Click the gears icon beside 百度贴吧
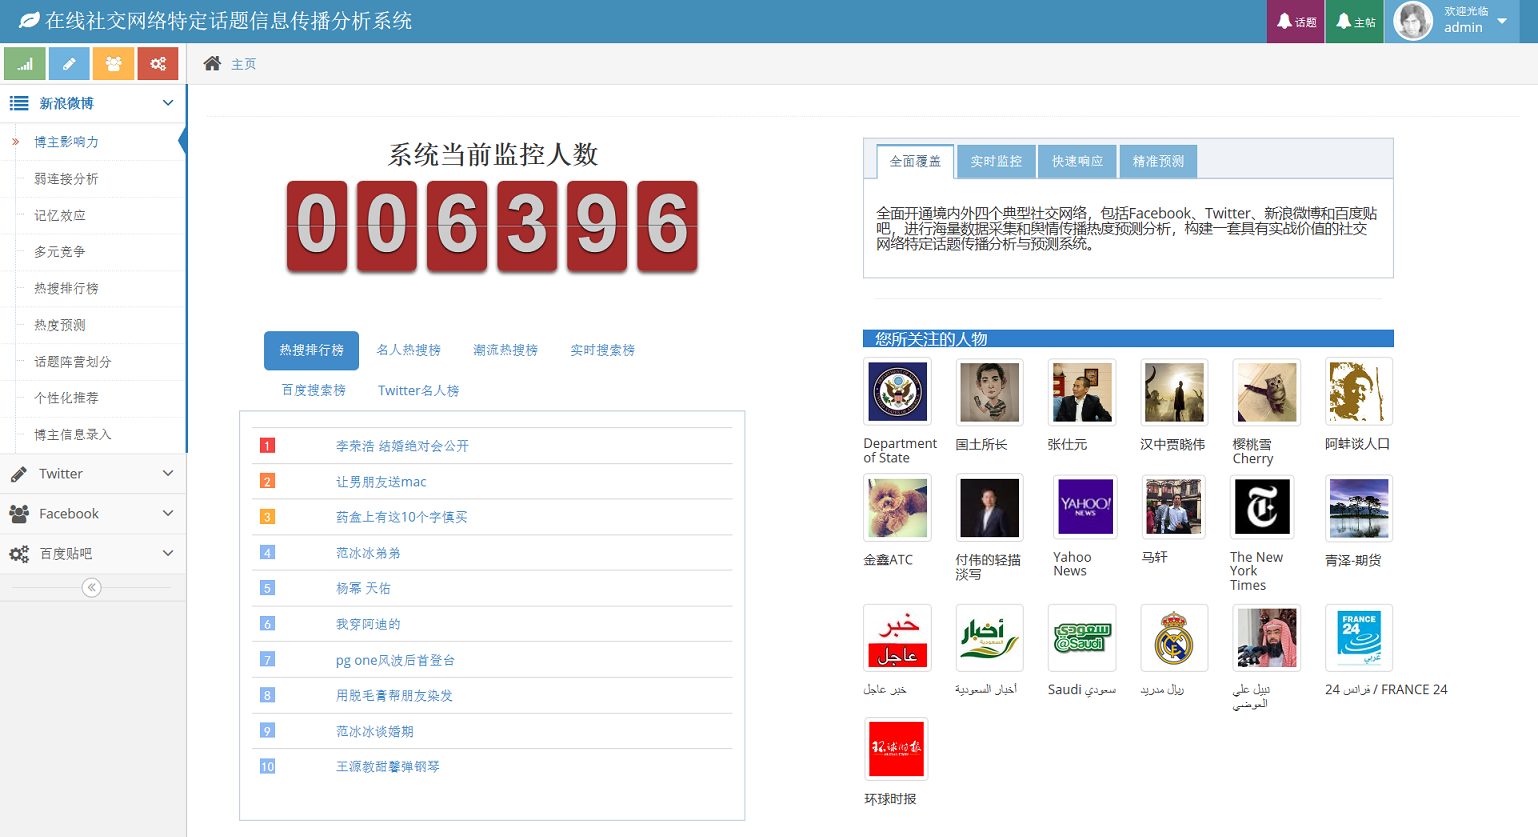The width and height of the screenshot is (1538, 837). (19, 554)
